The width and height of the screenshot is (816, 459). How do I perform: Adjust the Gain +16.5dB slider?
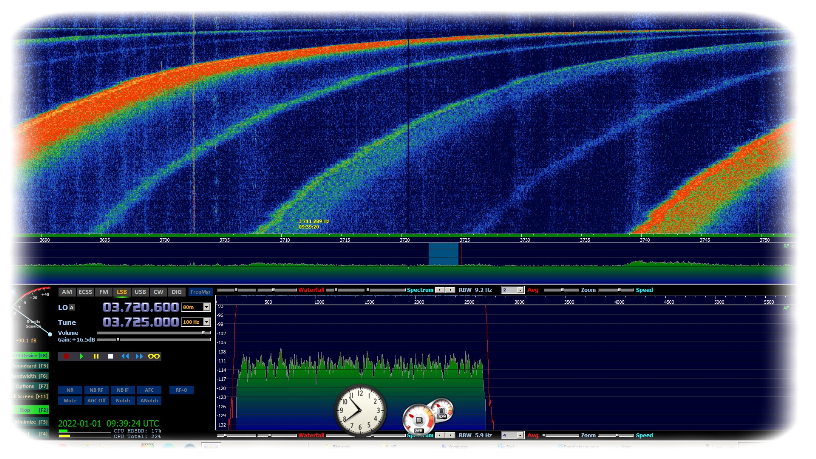[x=154, y=340]
